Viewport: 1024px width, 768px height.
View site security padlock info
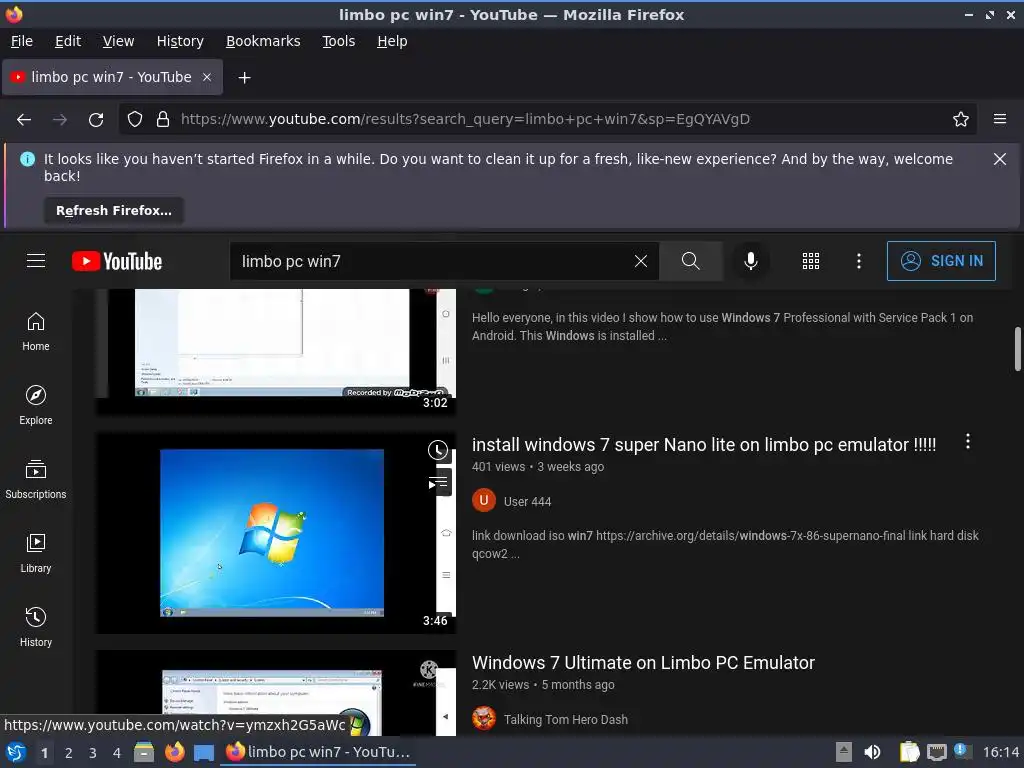tap(163, 120)
